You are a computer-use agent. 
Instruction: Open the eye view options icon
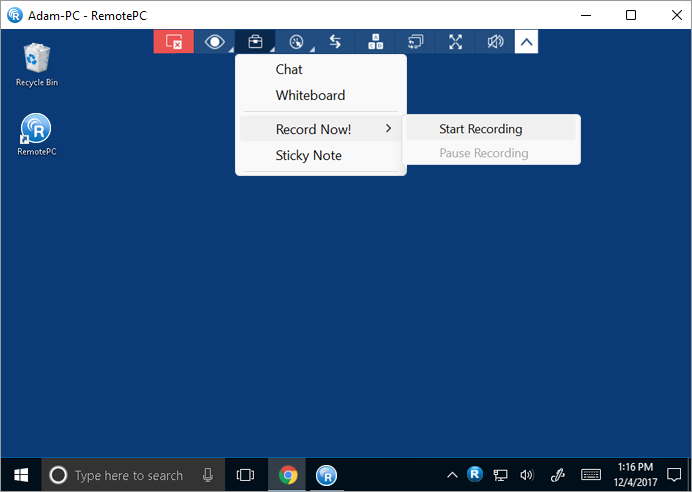click(214, 42)
